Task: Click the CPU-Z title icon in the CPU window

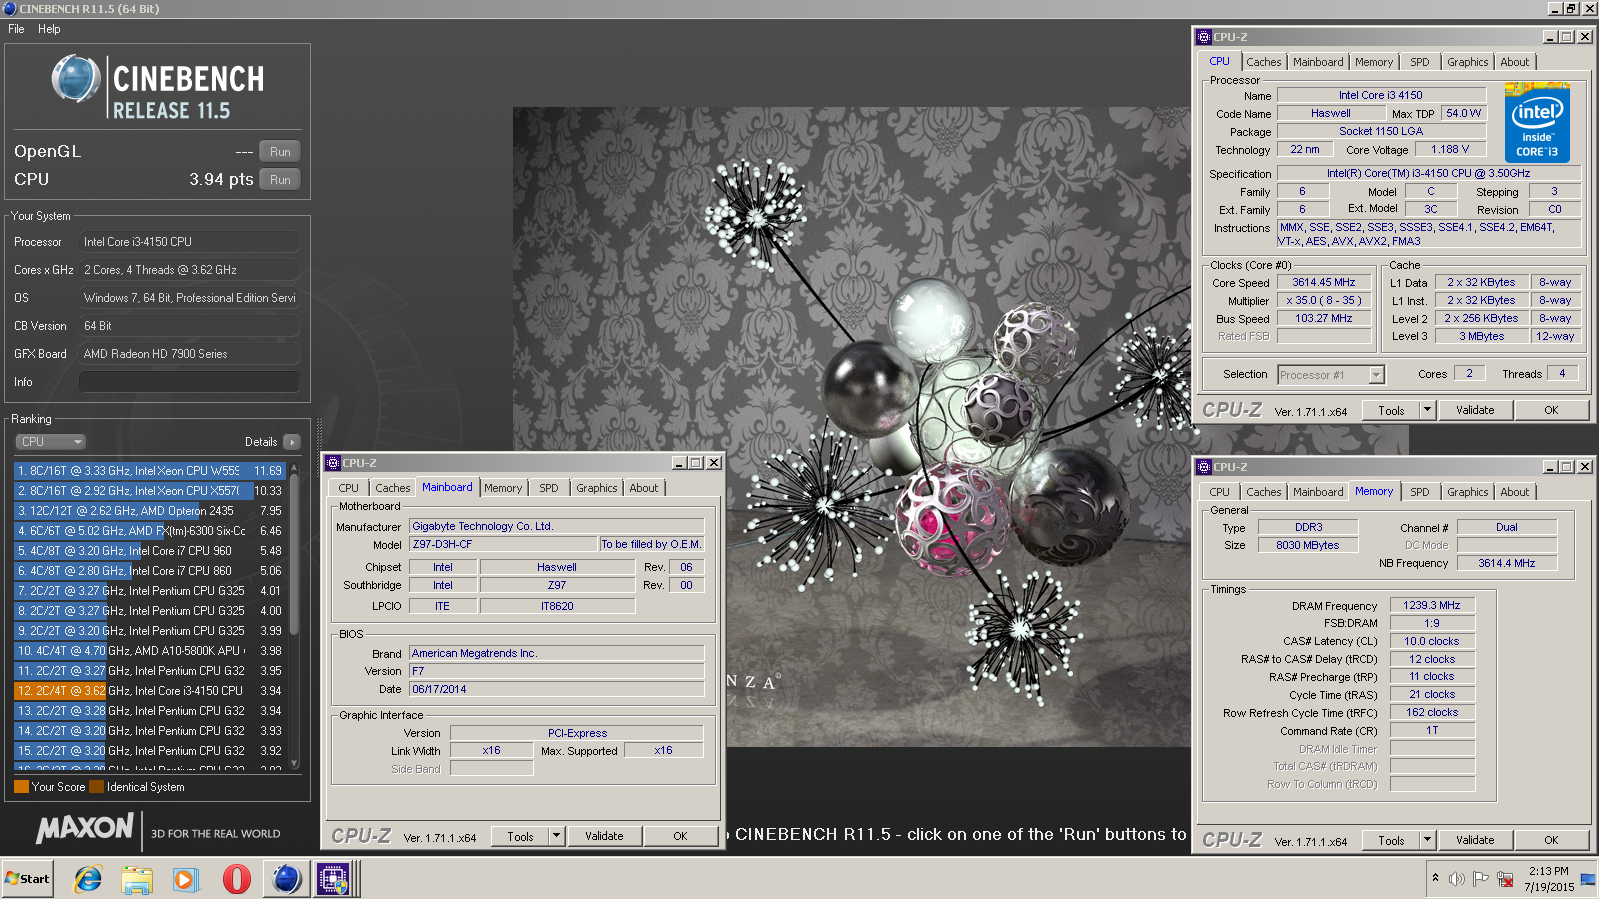Action: coord(1204,37)
